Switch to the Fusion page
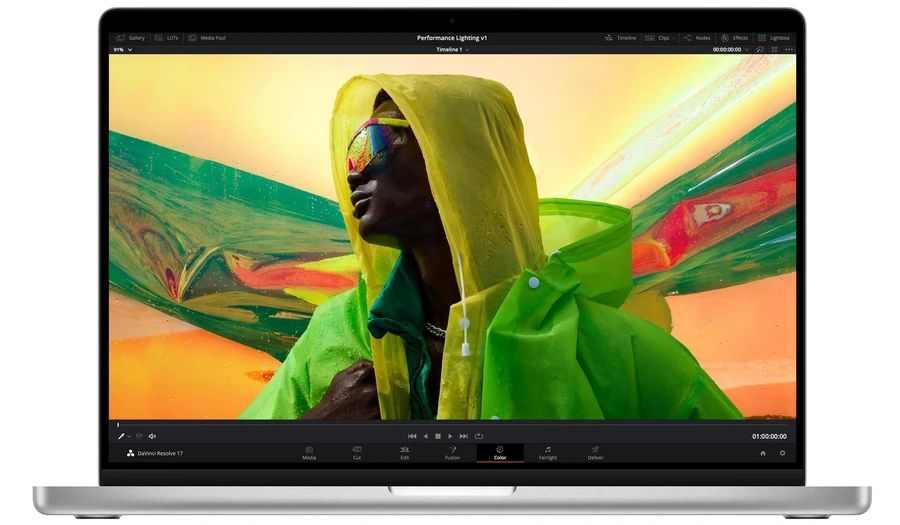This screenshot has height=525, width=900. [x=452, y=453]
